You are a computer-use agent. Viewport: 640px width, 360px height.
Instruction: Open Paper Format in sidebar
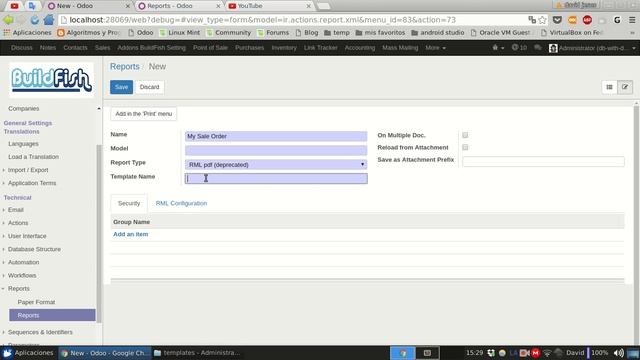point(36,302)
